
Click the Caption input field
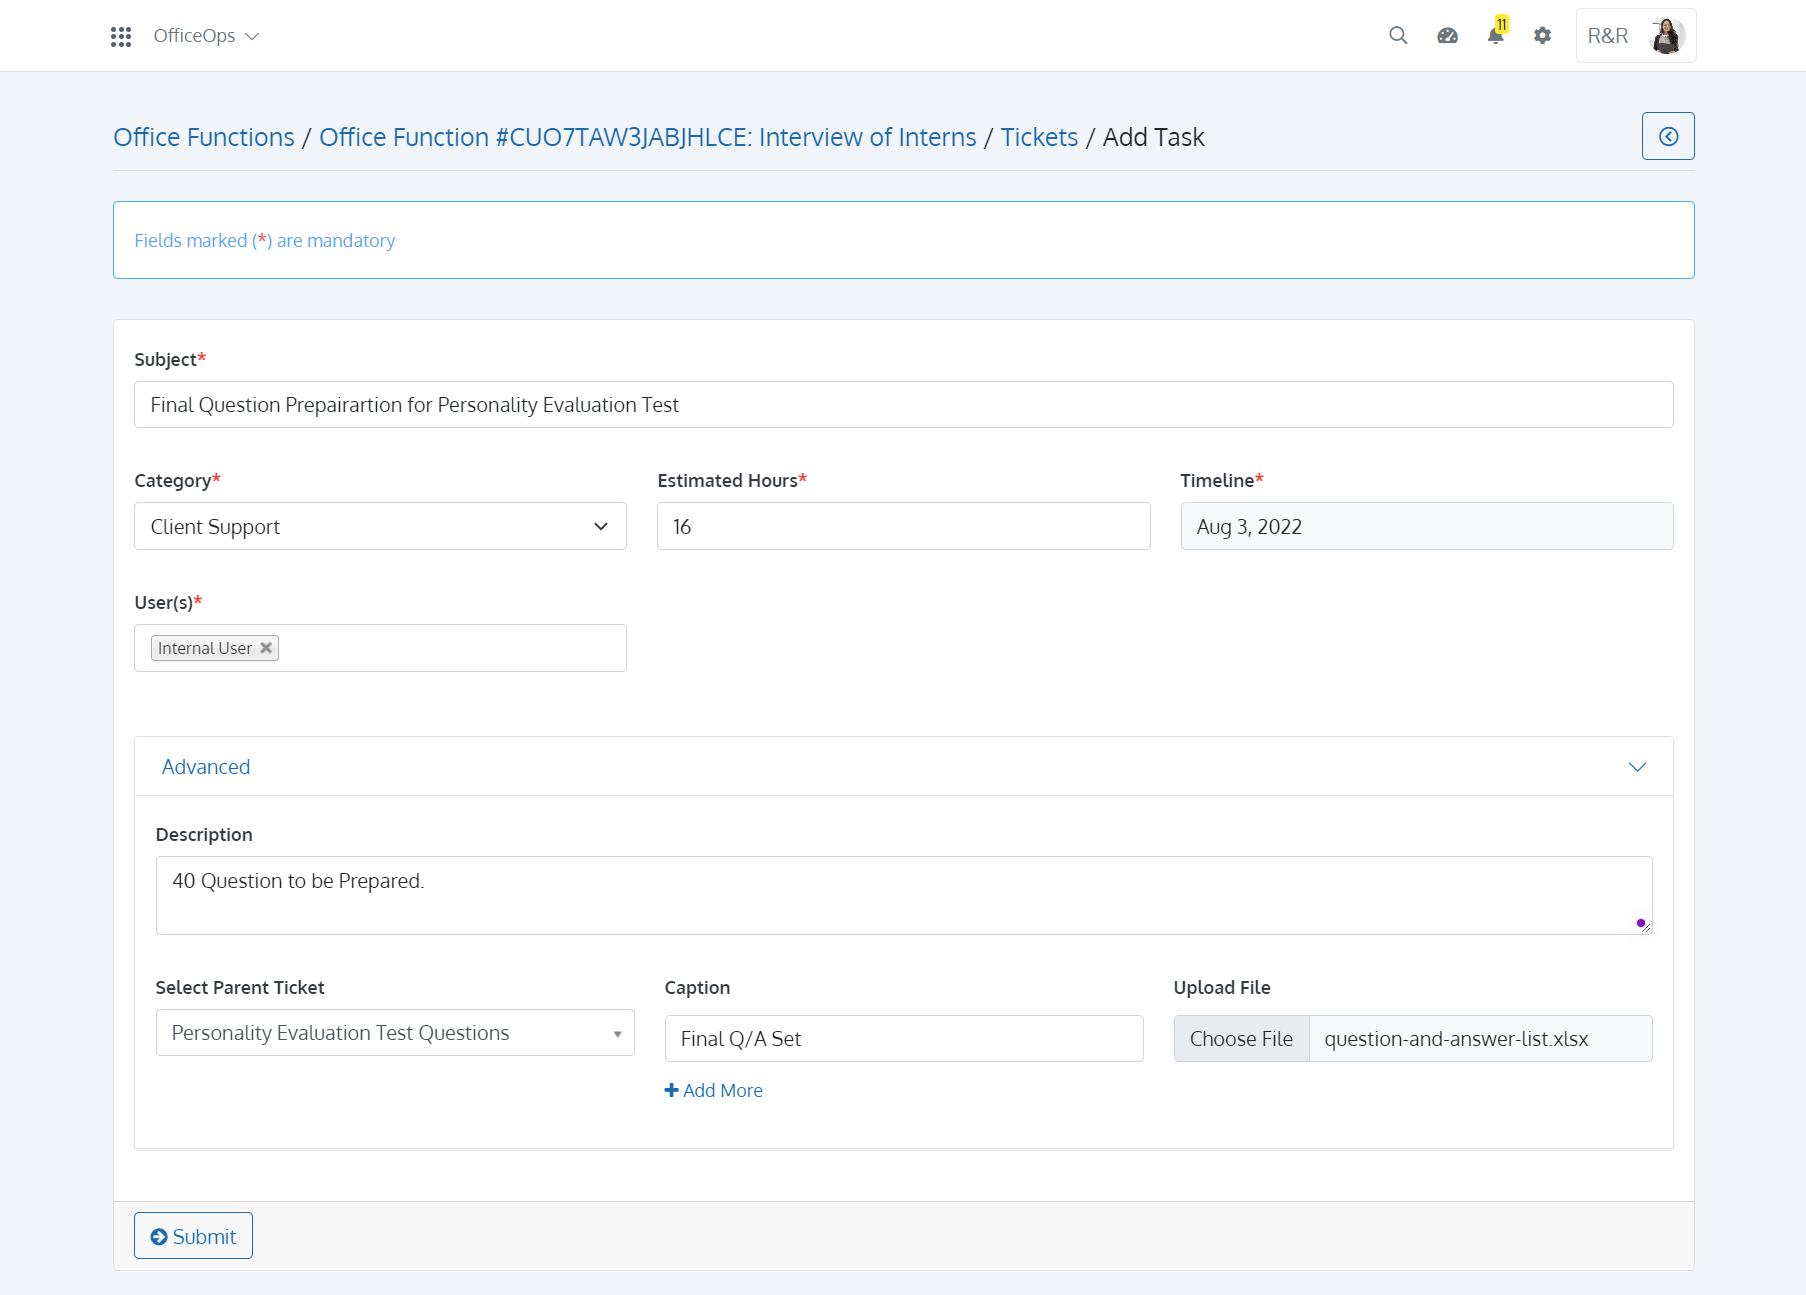[x=903, y=1039]
